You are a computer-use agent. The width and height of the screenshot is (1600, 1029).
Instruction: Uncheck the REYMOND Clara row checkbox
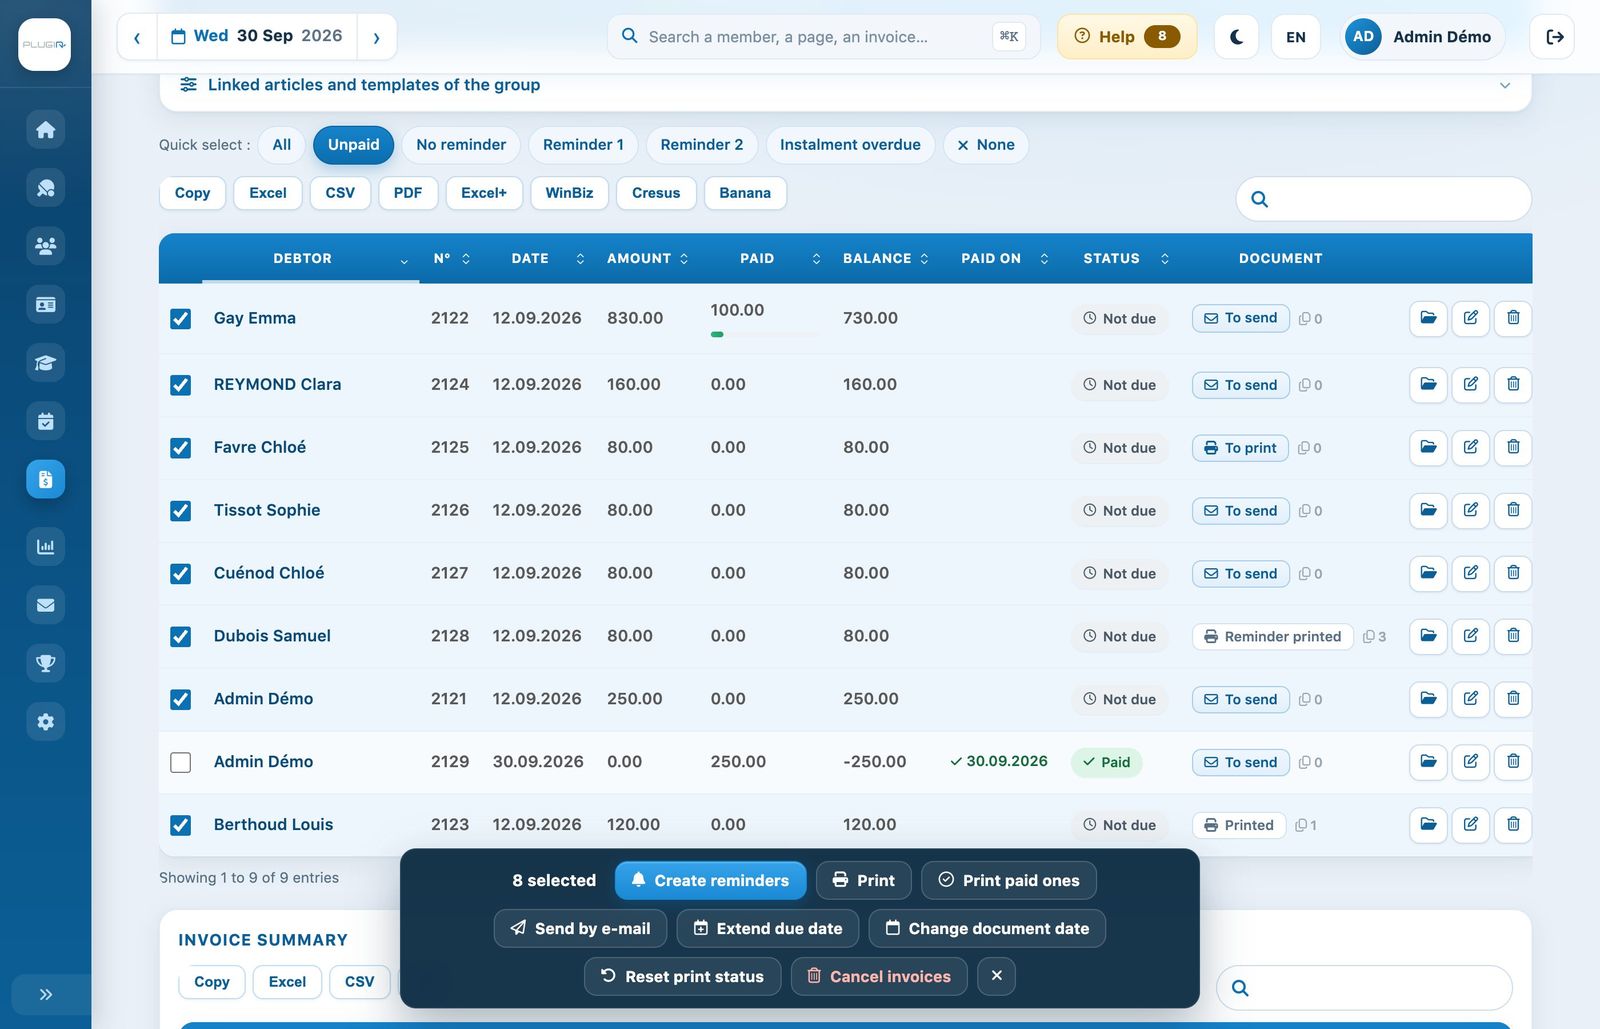click(181, 385)
